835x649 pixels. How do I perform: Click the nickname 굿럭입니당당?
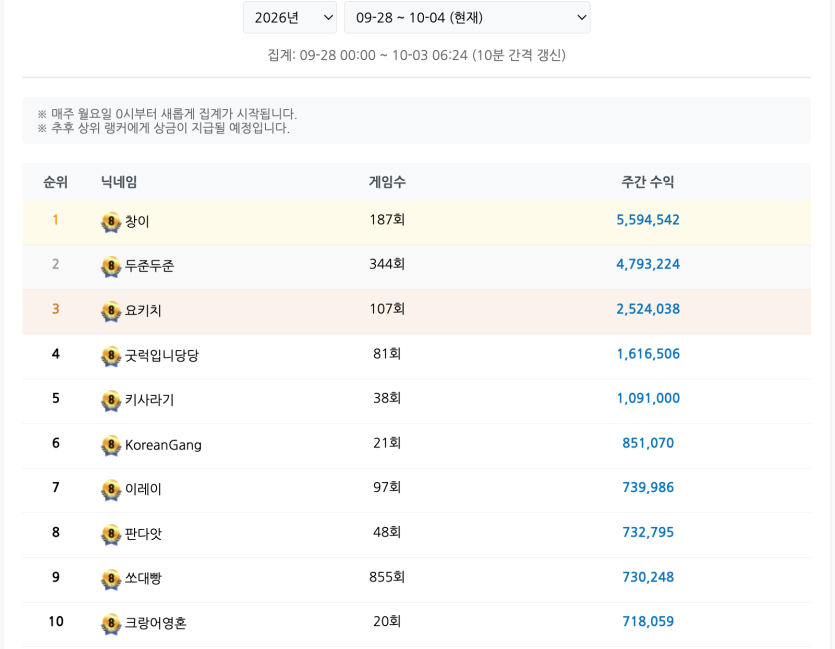[161, 355]
